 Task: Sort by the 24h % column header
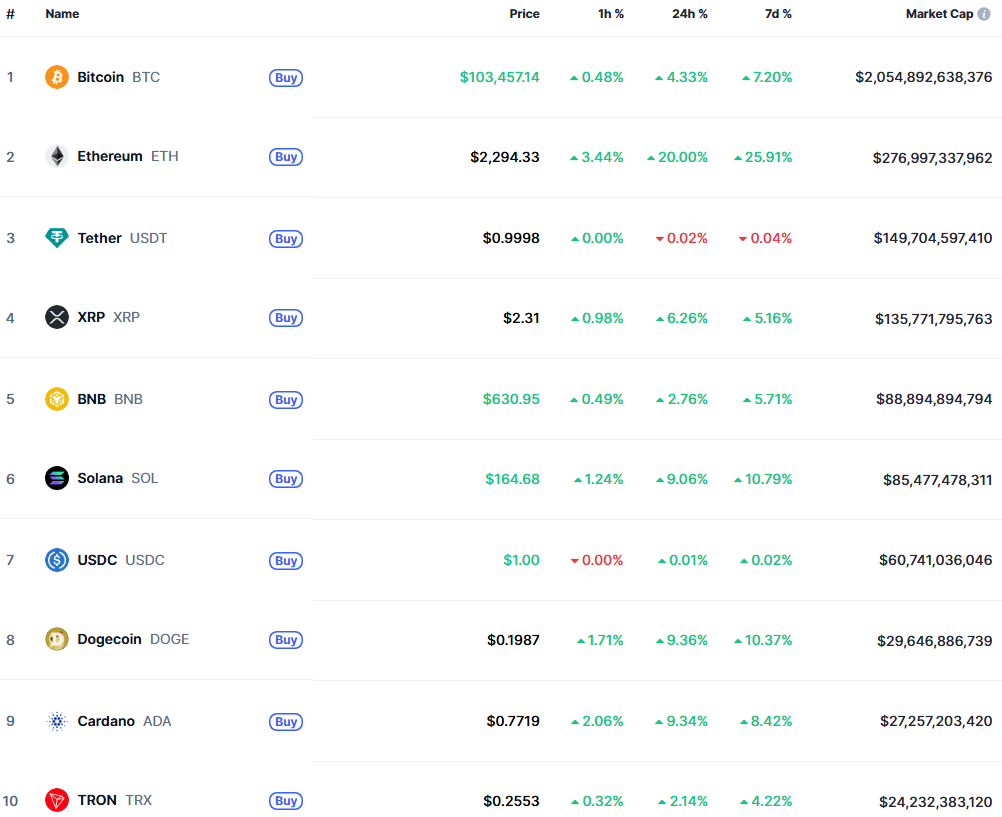pyautogui.click(x=689, y=14)
